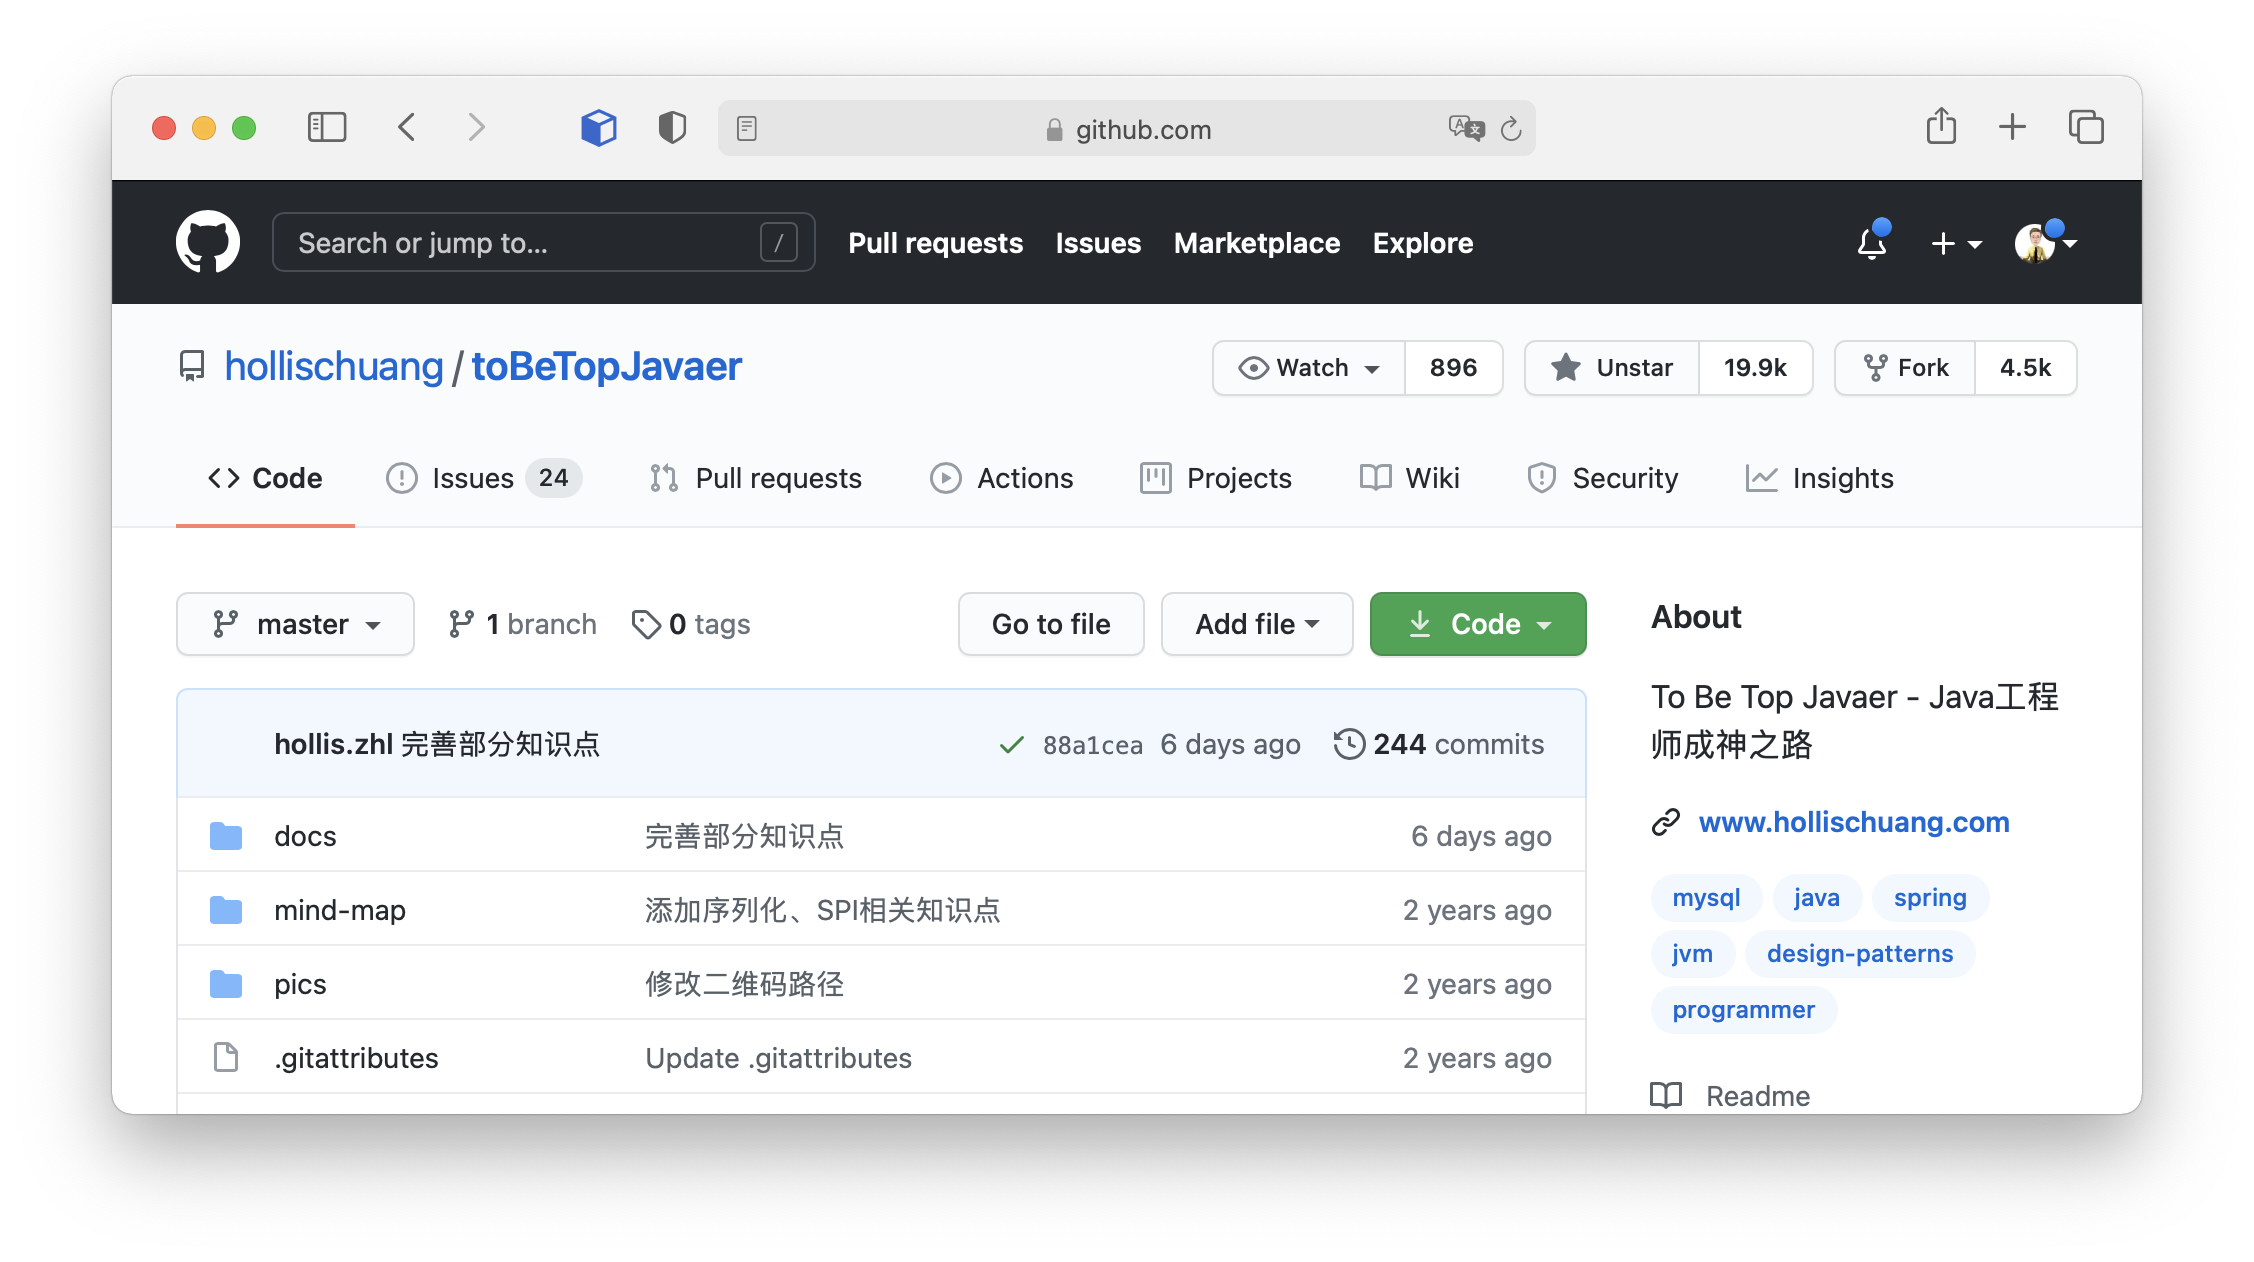Open the Security tab
2254x1262 pixels.
[x=1602, y=478]
